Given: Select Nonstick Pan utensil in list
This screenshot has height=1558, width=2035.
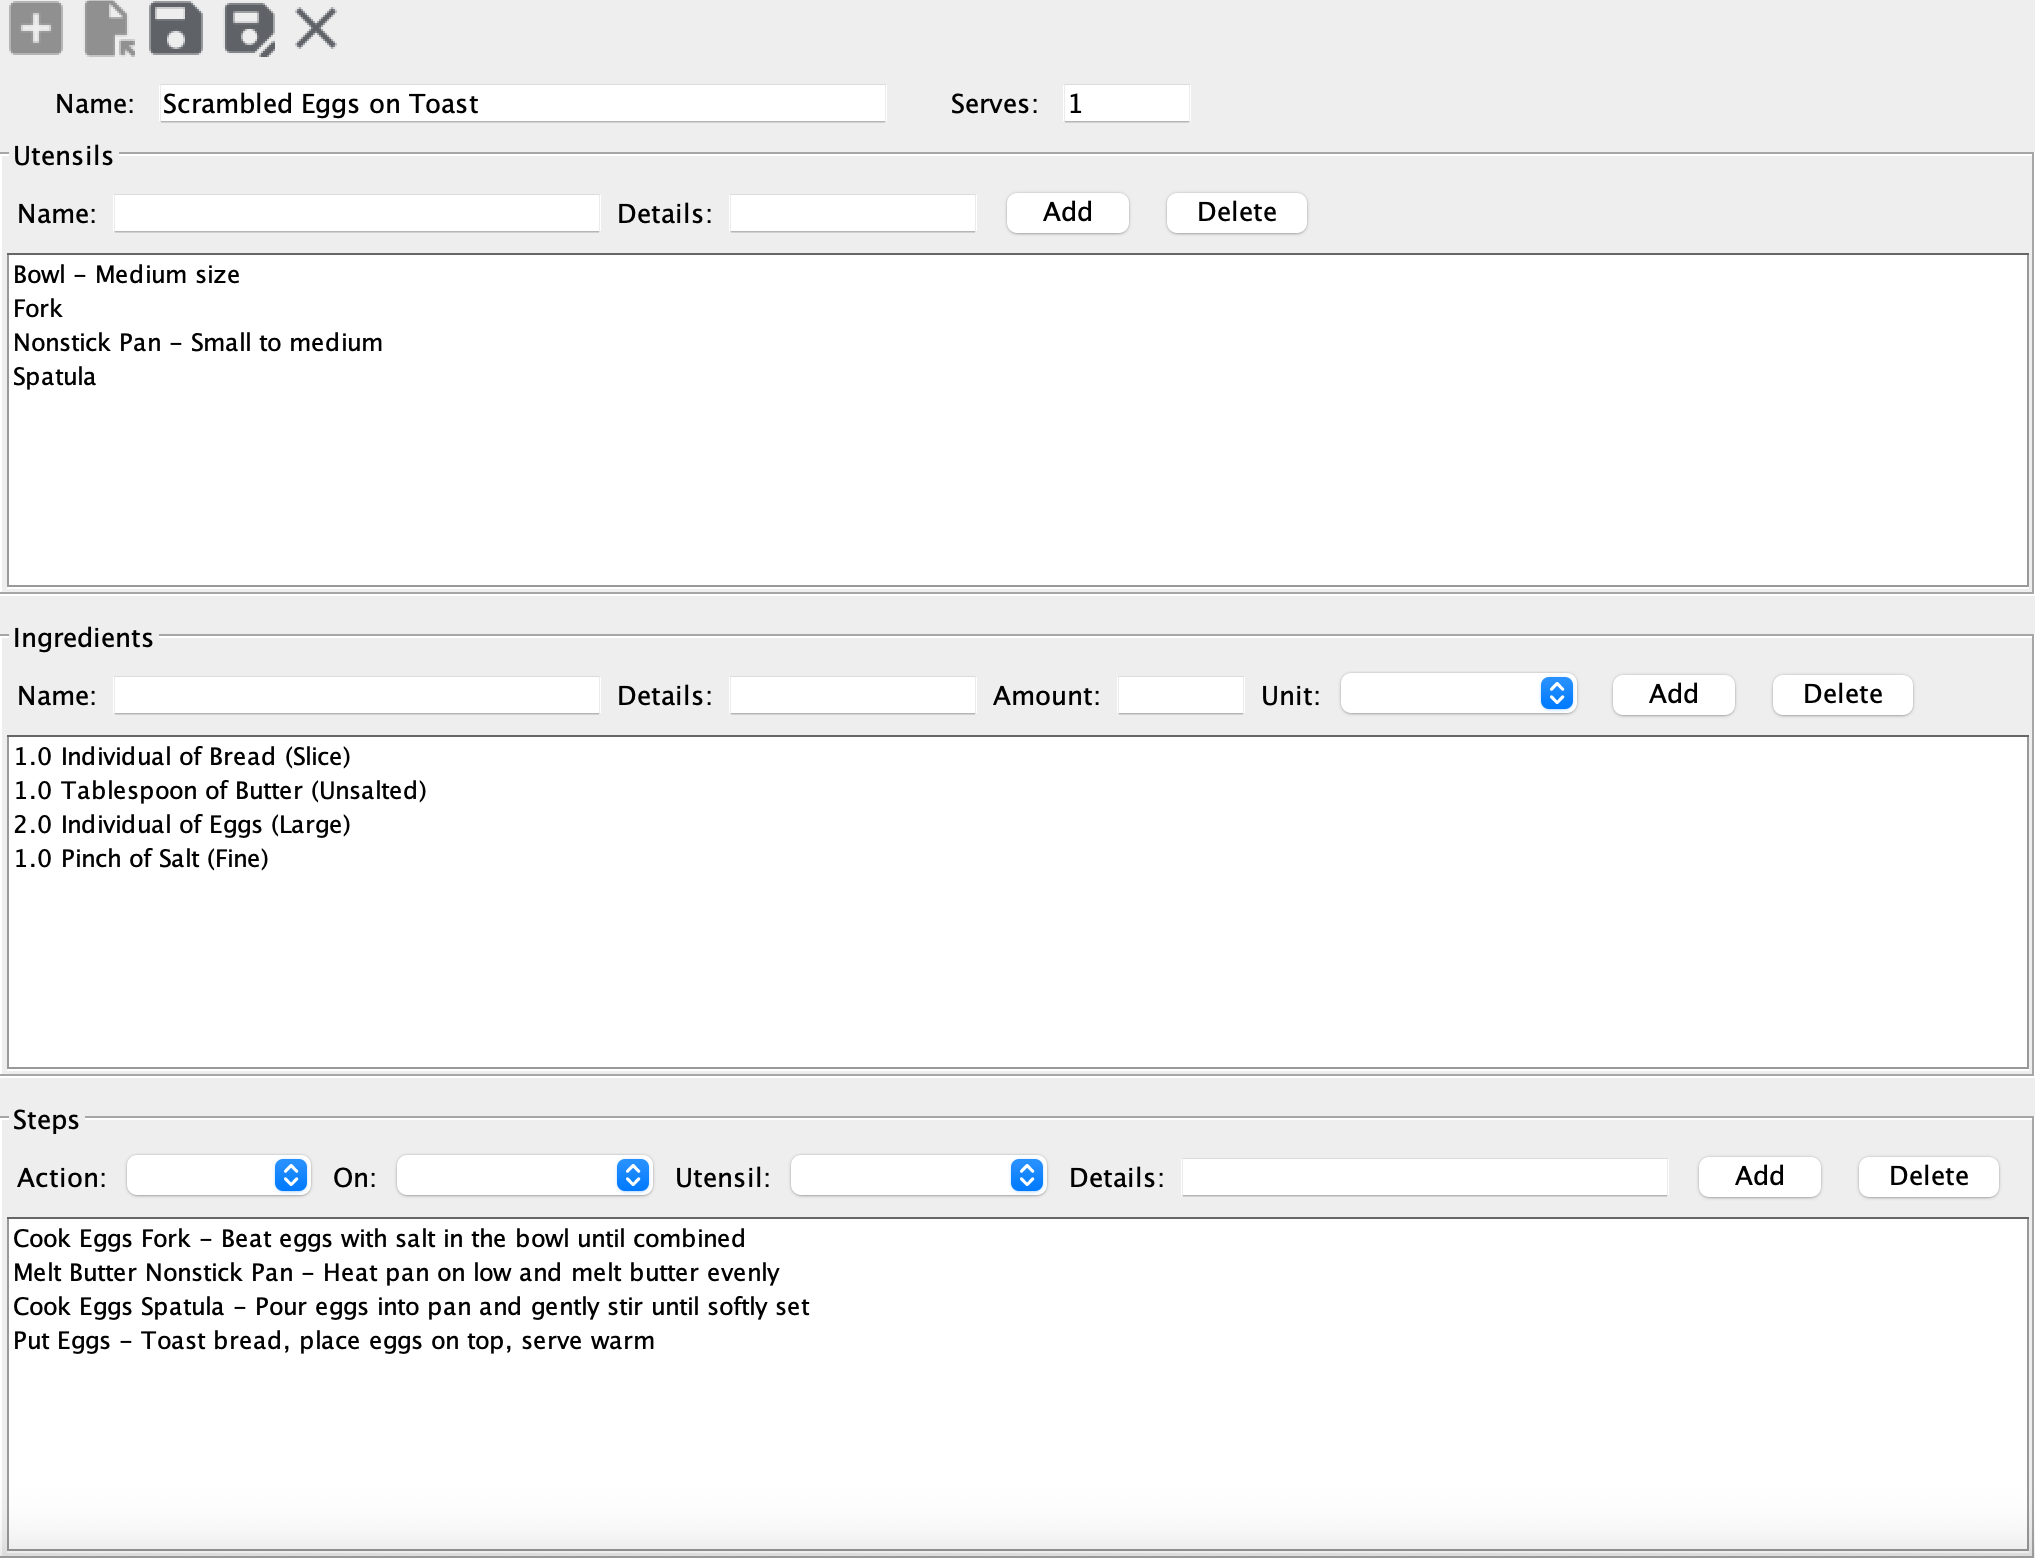Looking at the screenshot, I should click(198, 343).
